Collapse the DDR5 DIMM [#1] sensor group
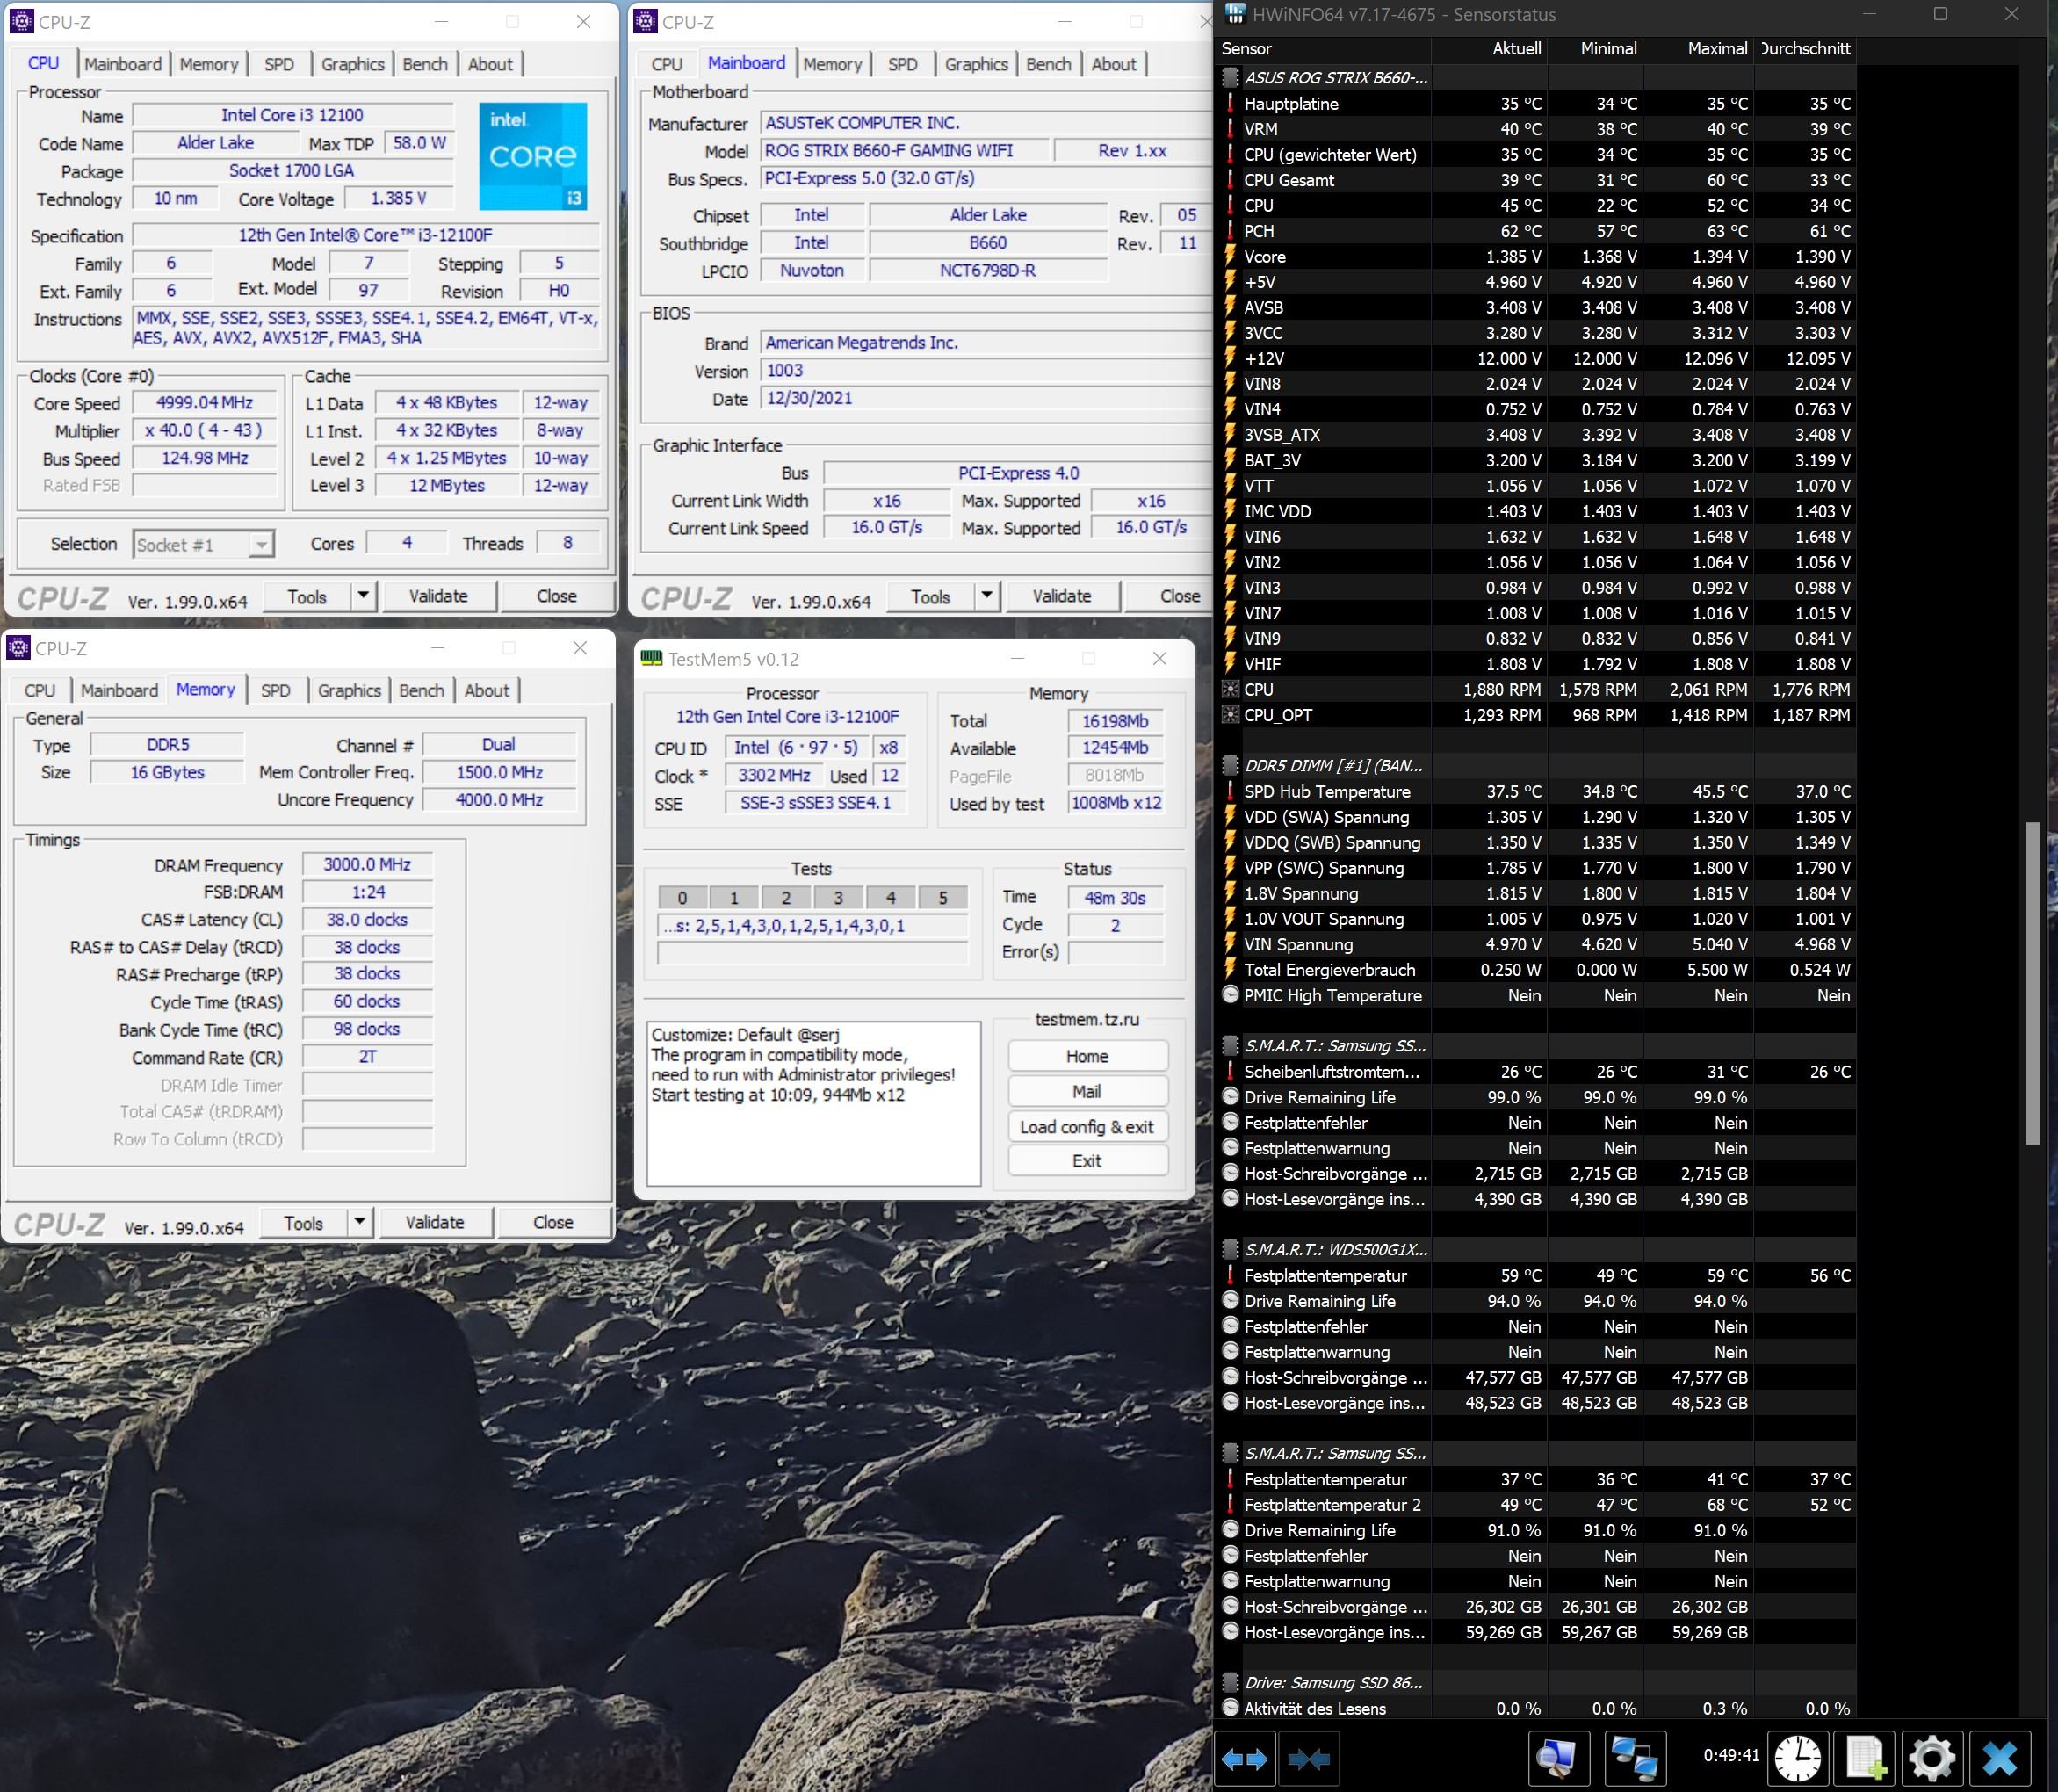Image resolution: width=2058 pixels, height=1792 pixels. point(1230,765)
